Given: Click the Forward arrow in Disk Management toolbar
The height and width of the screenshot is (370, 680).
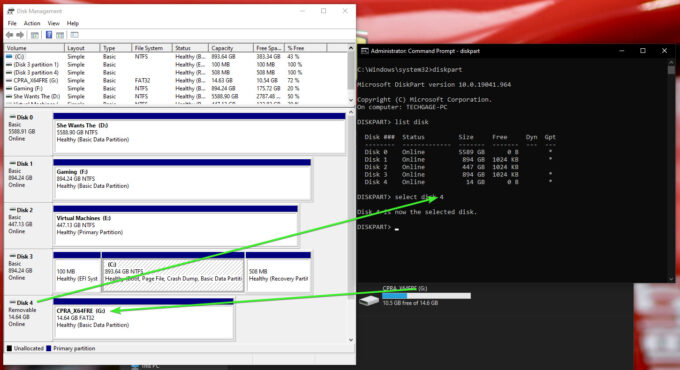Looking at the screenshot, I should click(x=20, y=35).
